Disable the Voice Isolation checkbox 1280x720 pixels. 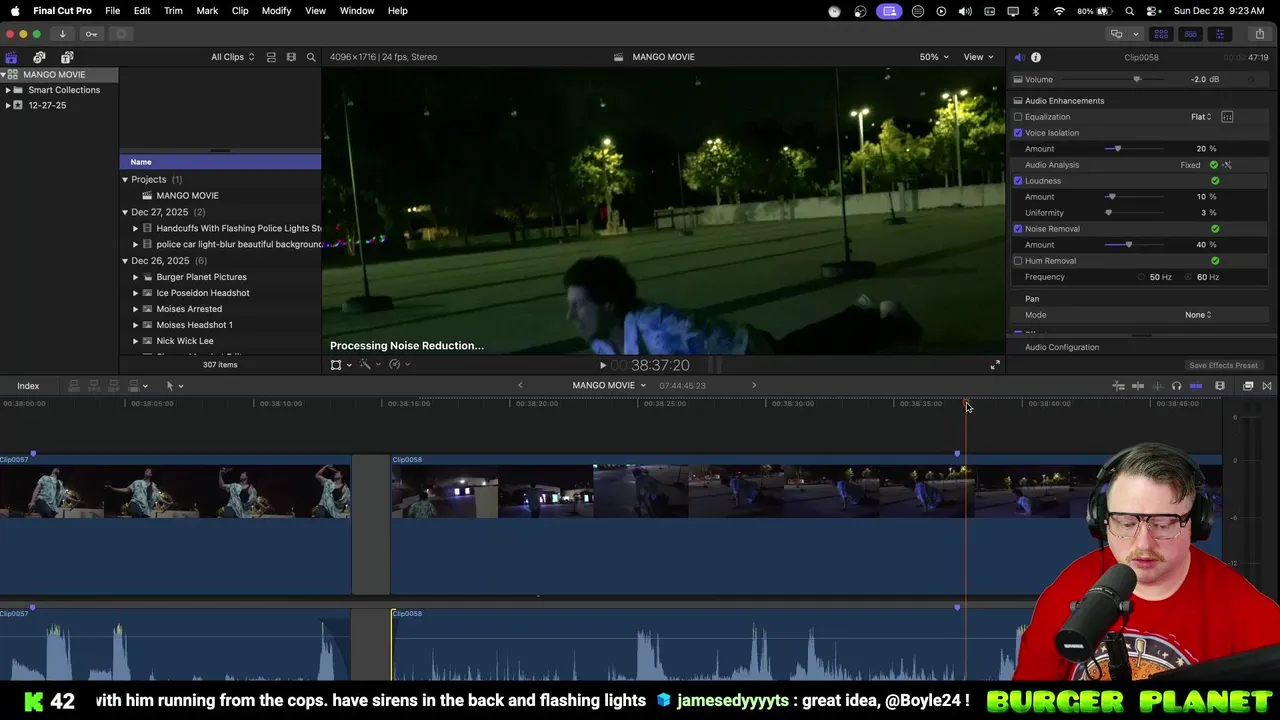pyautogui.click(x=1018, y=133)
